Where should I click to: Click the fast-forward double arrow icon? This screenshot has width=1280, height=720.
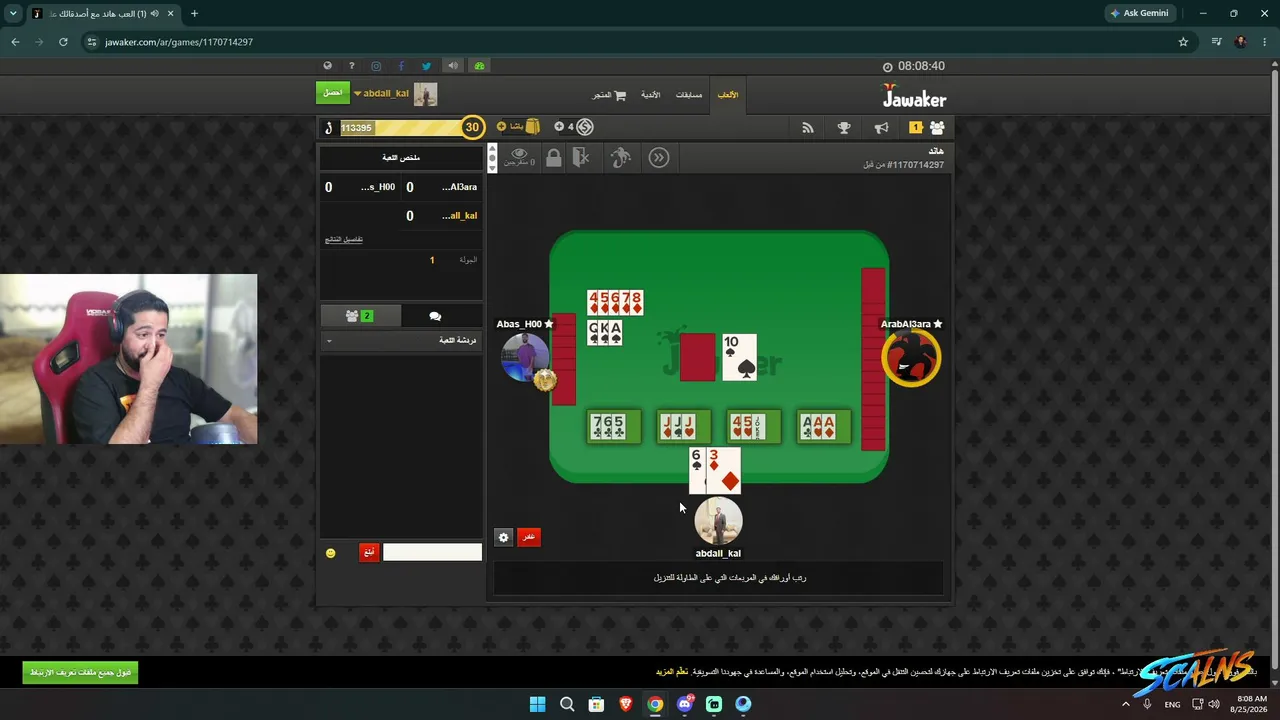pyautogui.click(x=658, y=158)
